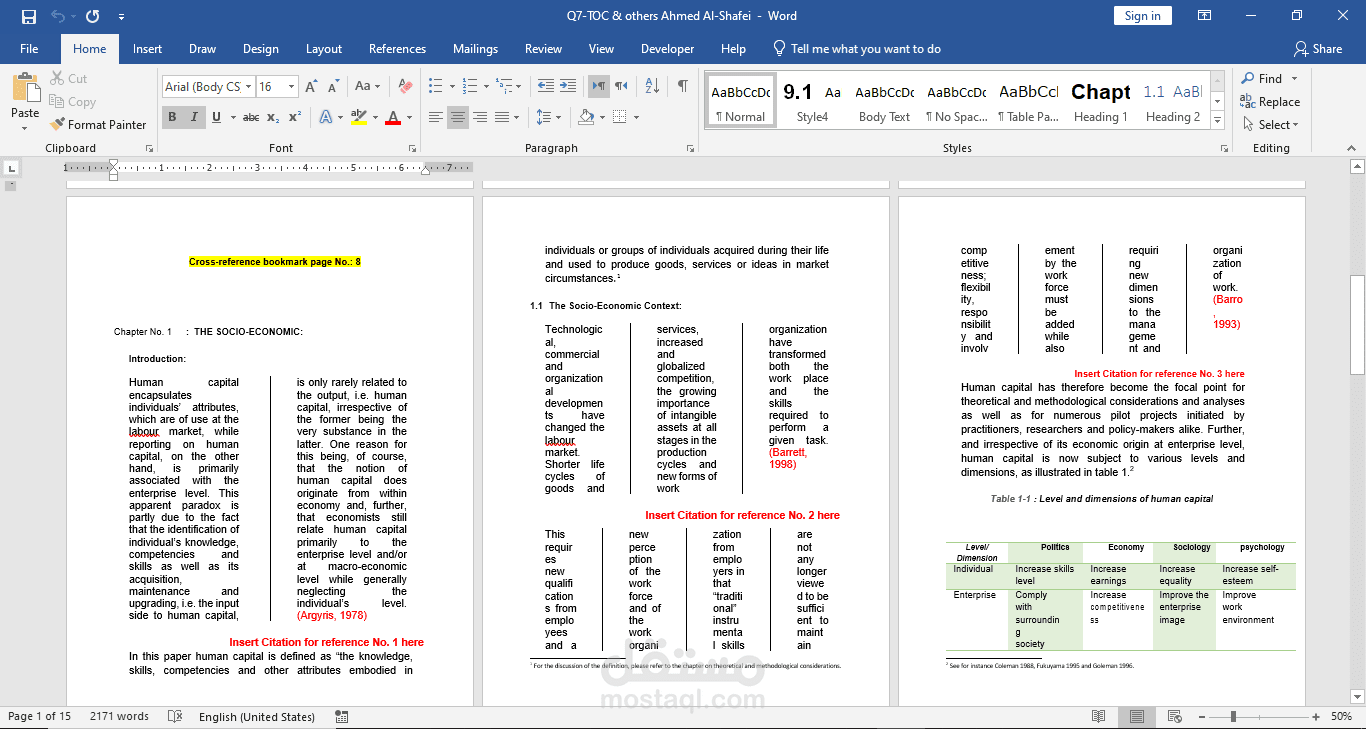The image size is (1366, 729).
Task: Switch to the Layout tab
Action: [x=324, y=48]
